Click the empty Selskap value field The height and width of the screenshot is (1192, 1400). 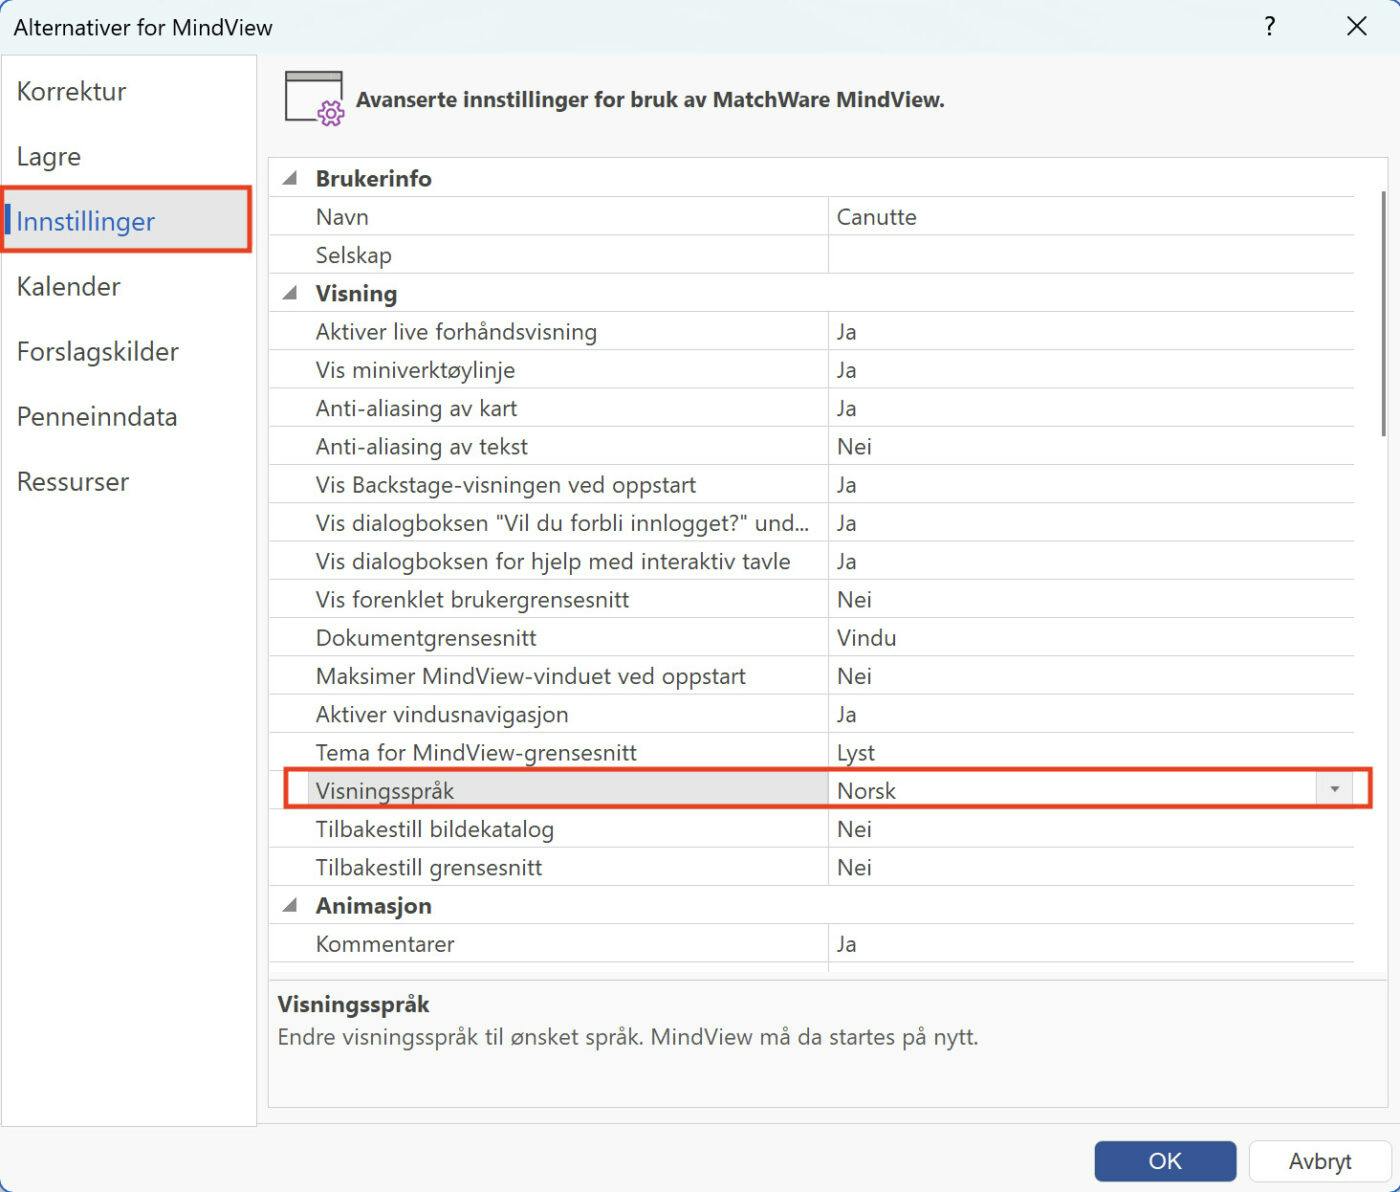1090,255
